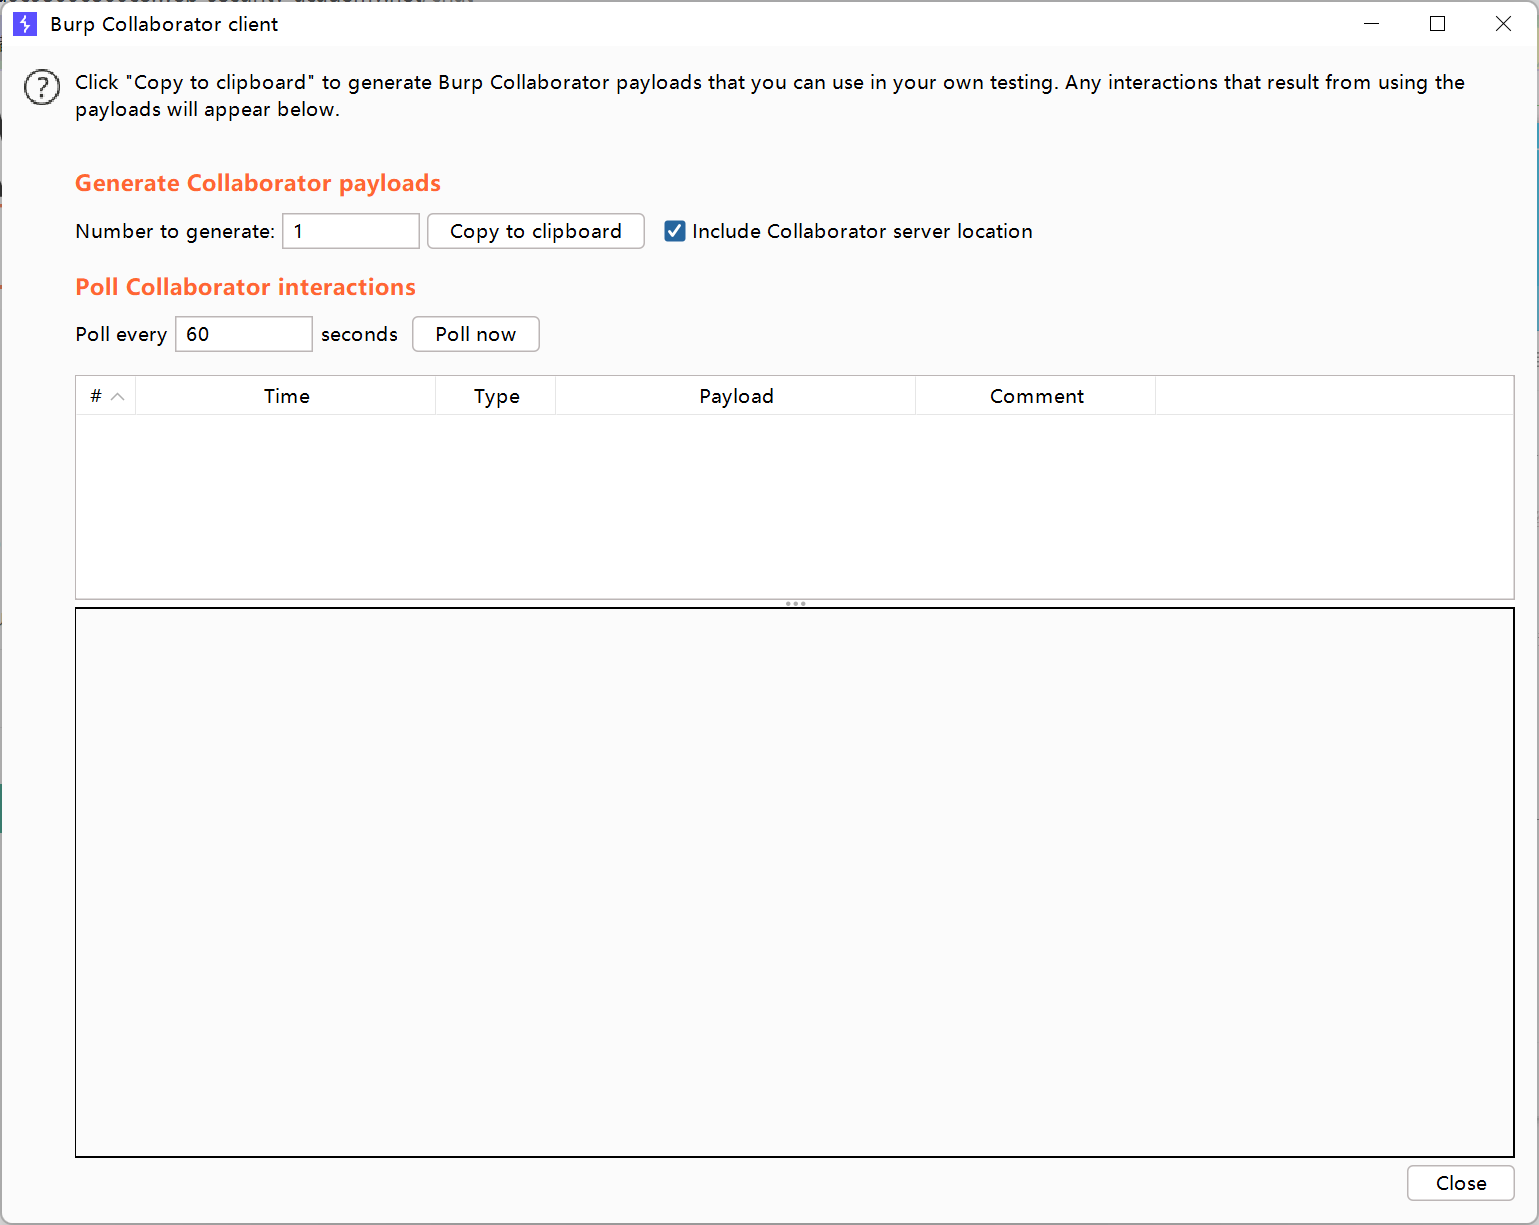Maximize the Burp Collaborator client window
The width and height of the screenshot is (1539, 1225).
pyautogui.click(x=1438, y=24)
